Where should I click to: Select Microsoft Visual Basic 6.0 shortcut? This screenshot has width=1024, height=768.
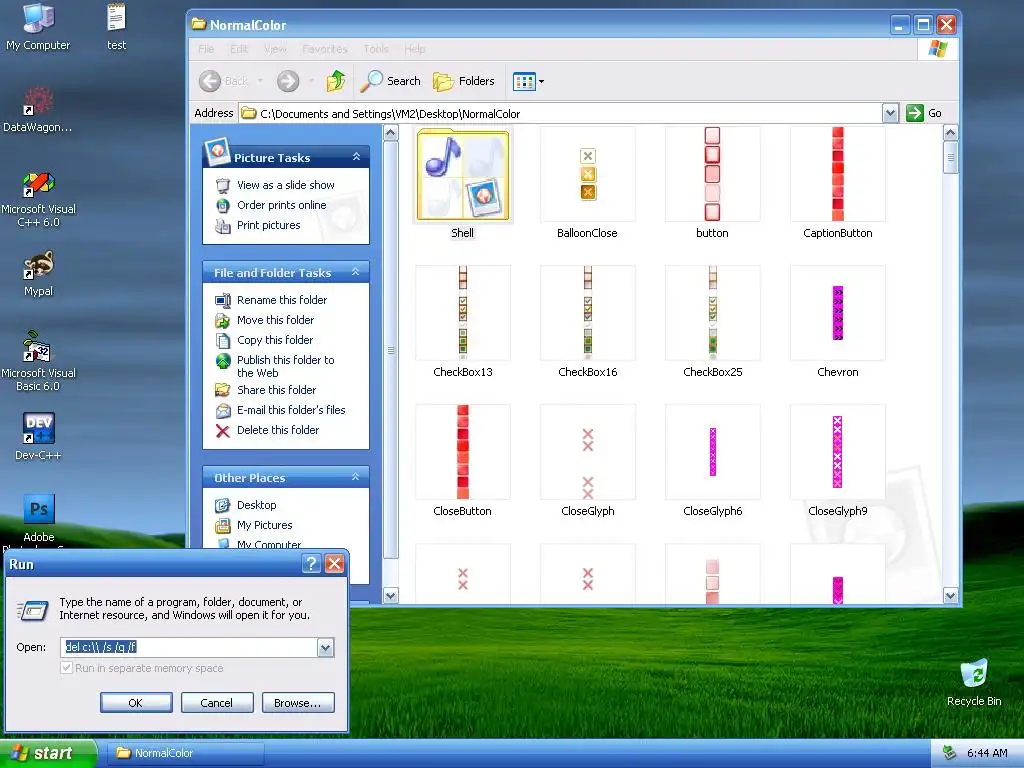pos(38,361)
